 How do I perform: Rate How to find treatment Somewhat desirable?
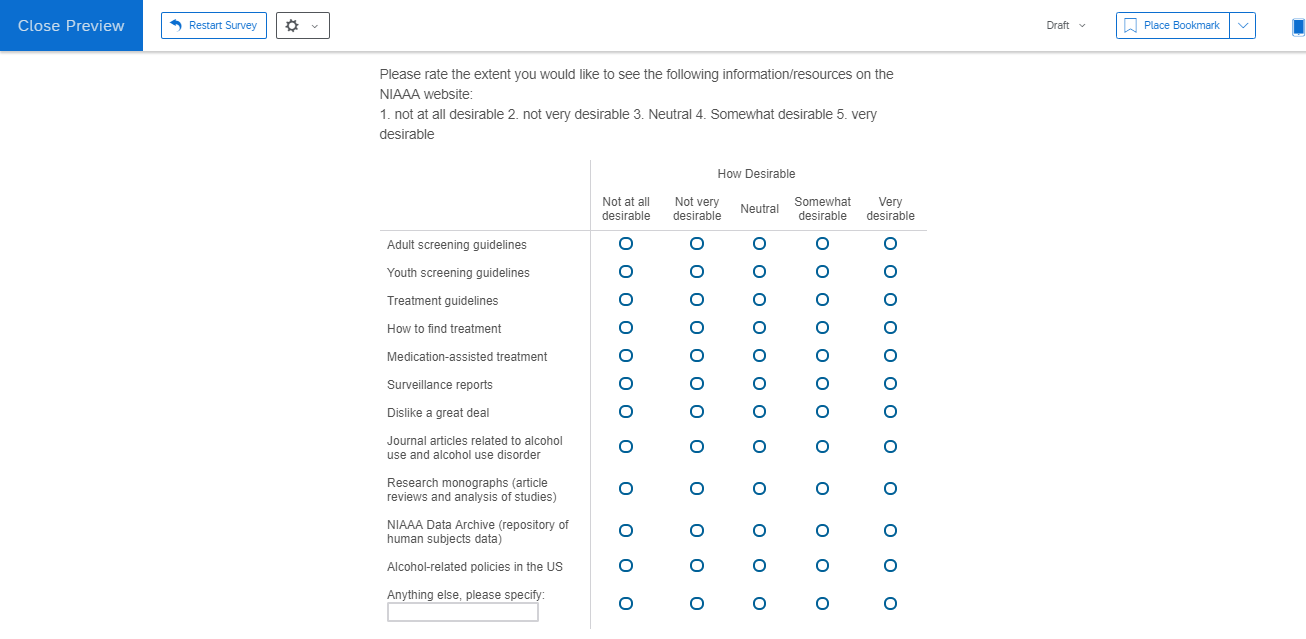click(822, 328)
